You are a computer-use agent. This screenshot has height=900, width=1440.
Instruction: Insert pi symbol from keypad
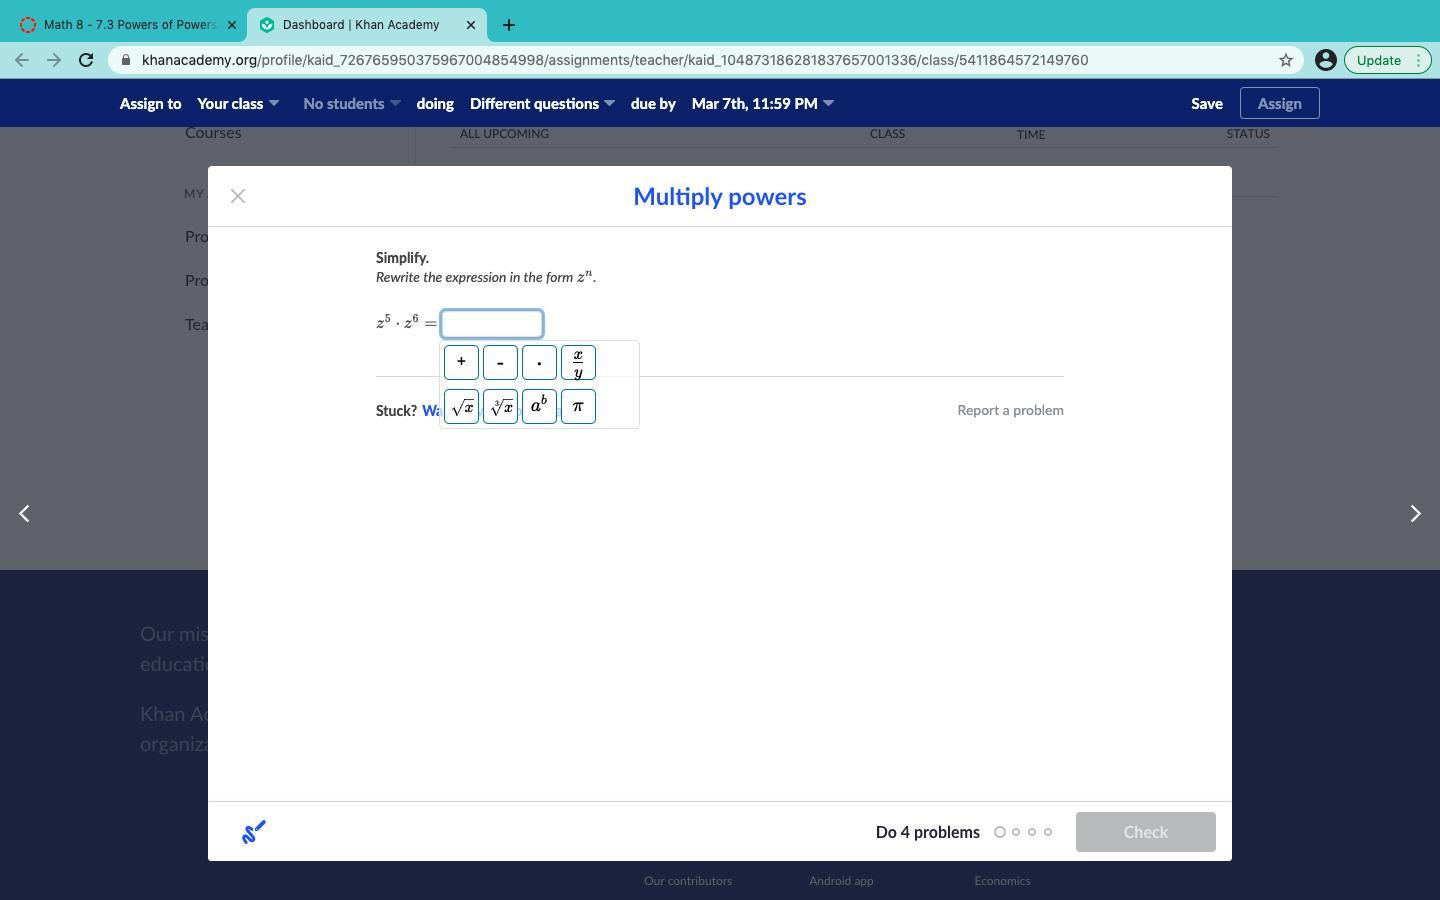point(578,406)
